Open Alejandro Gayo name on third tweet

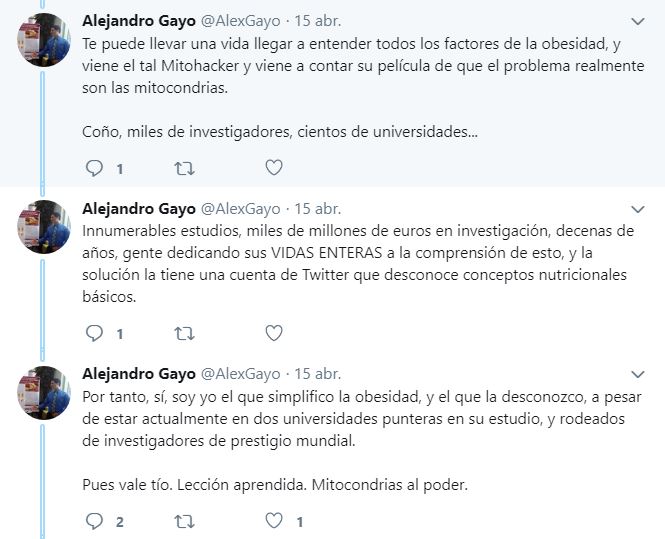tap(138, 374)
